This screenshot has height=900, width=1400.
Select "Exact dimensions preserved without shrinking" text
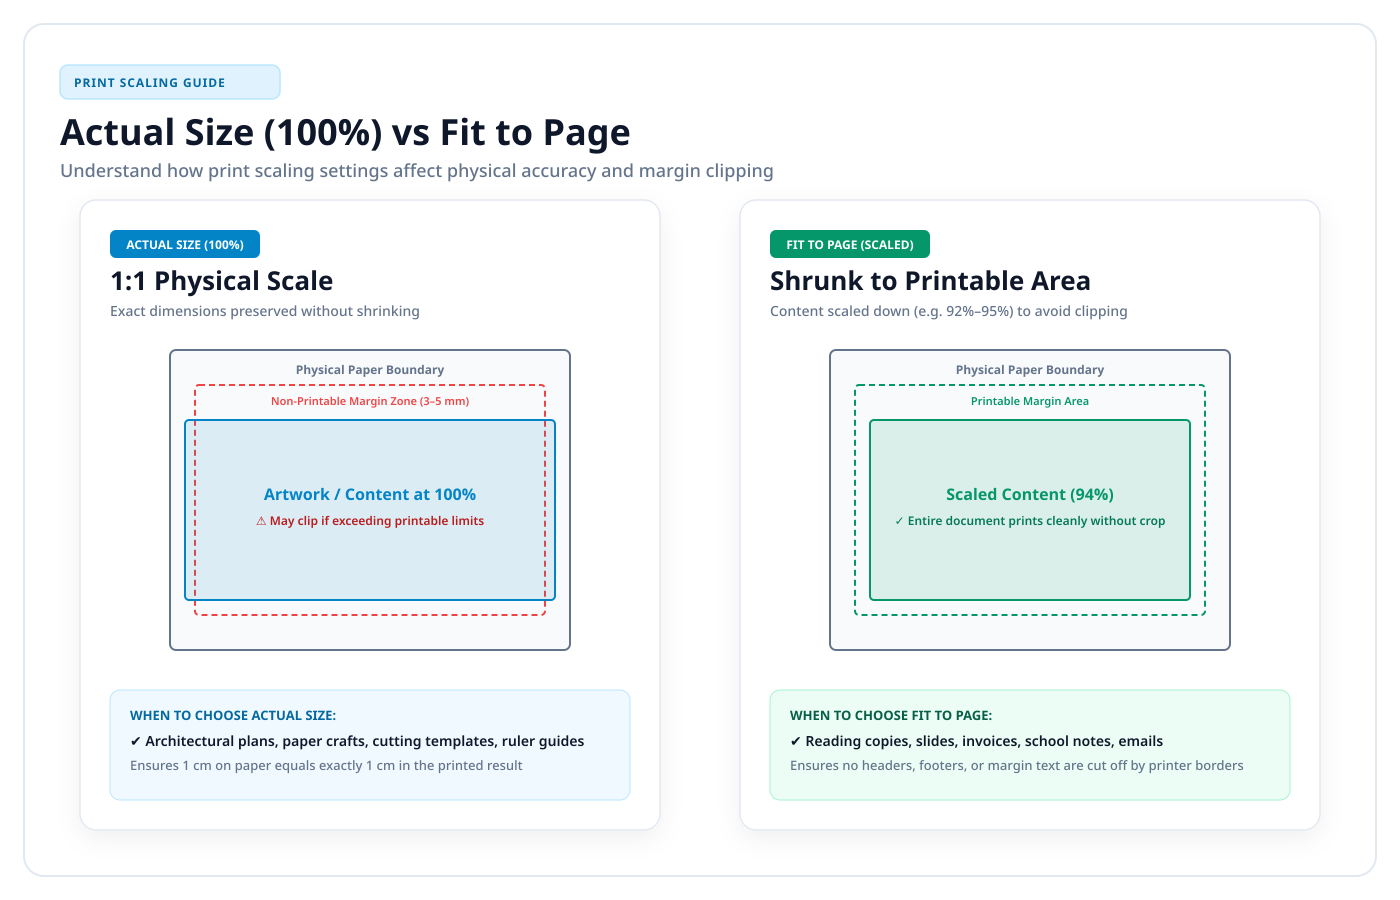tap(265, 311)
